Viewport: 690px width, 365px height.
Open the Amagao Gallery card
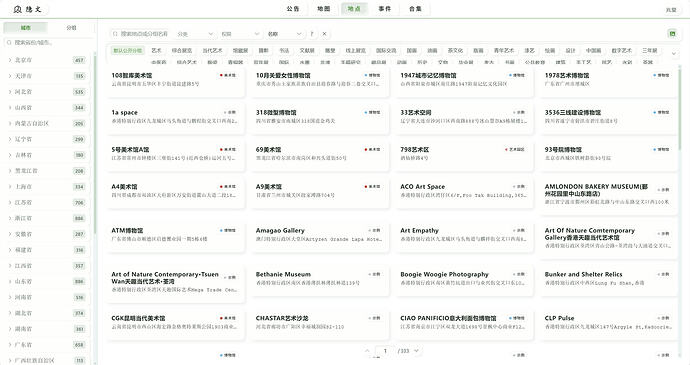pyautogui.click(x=320, y=237)
